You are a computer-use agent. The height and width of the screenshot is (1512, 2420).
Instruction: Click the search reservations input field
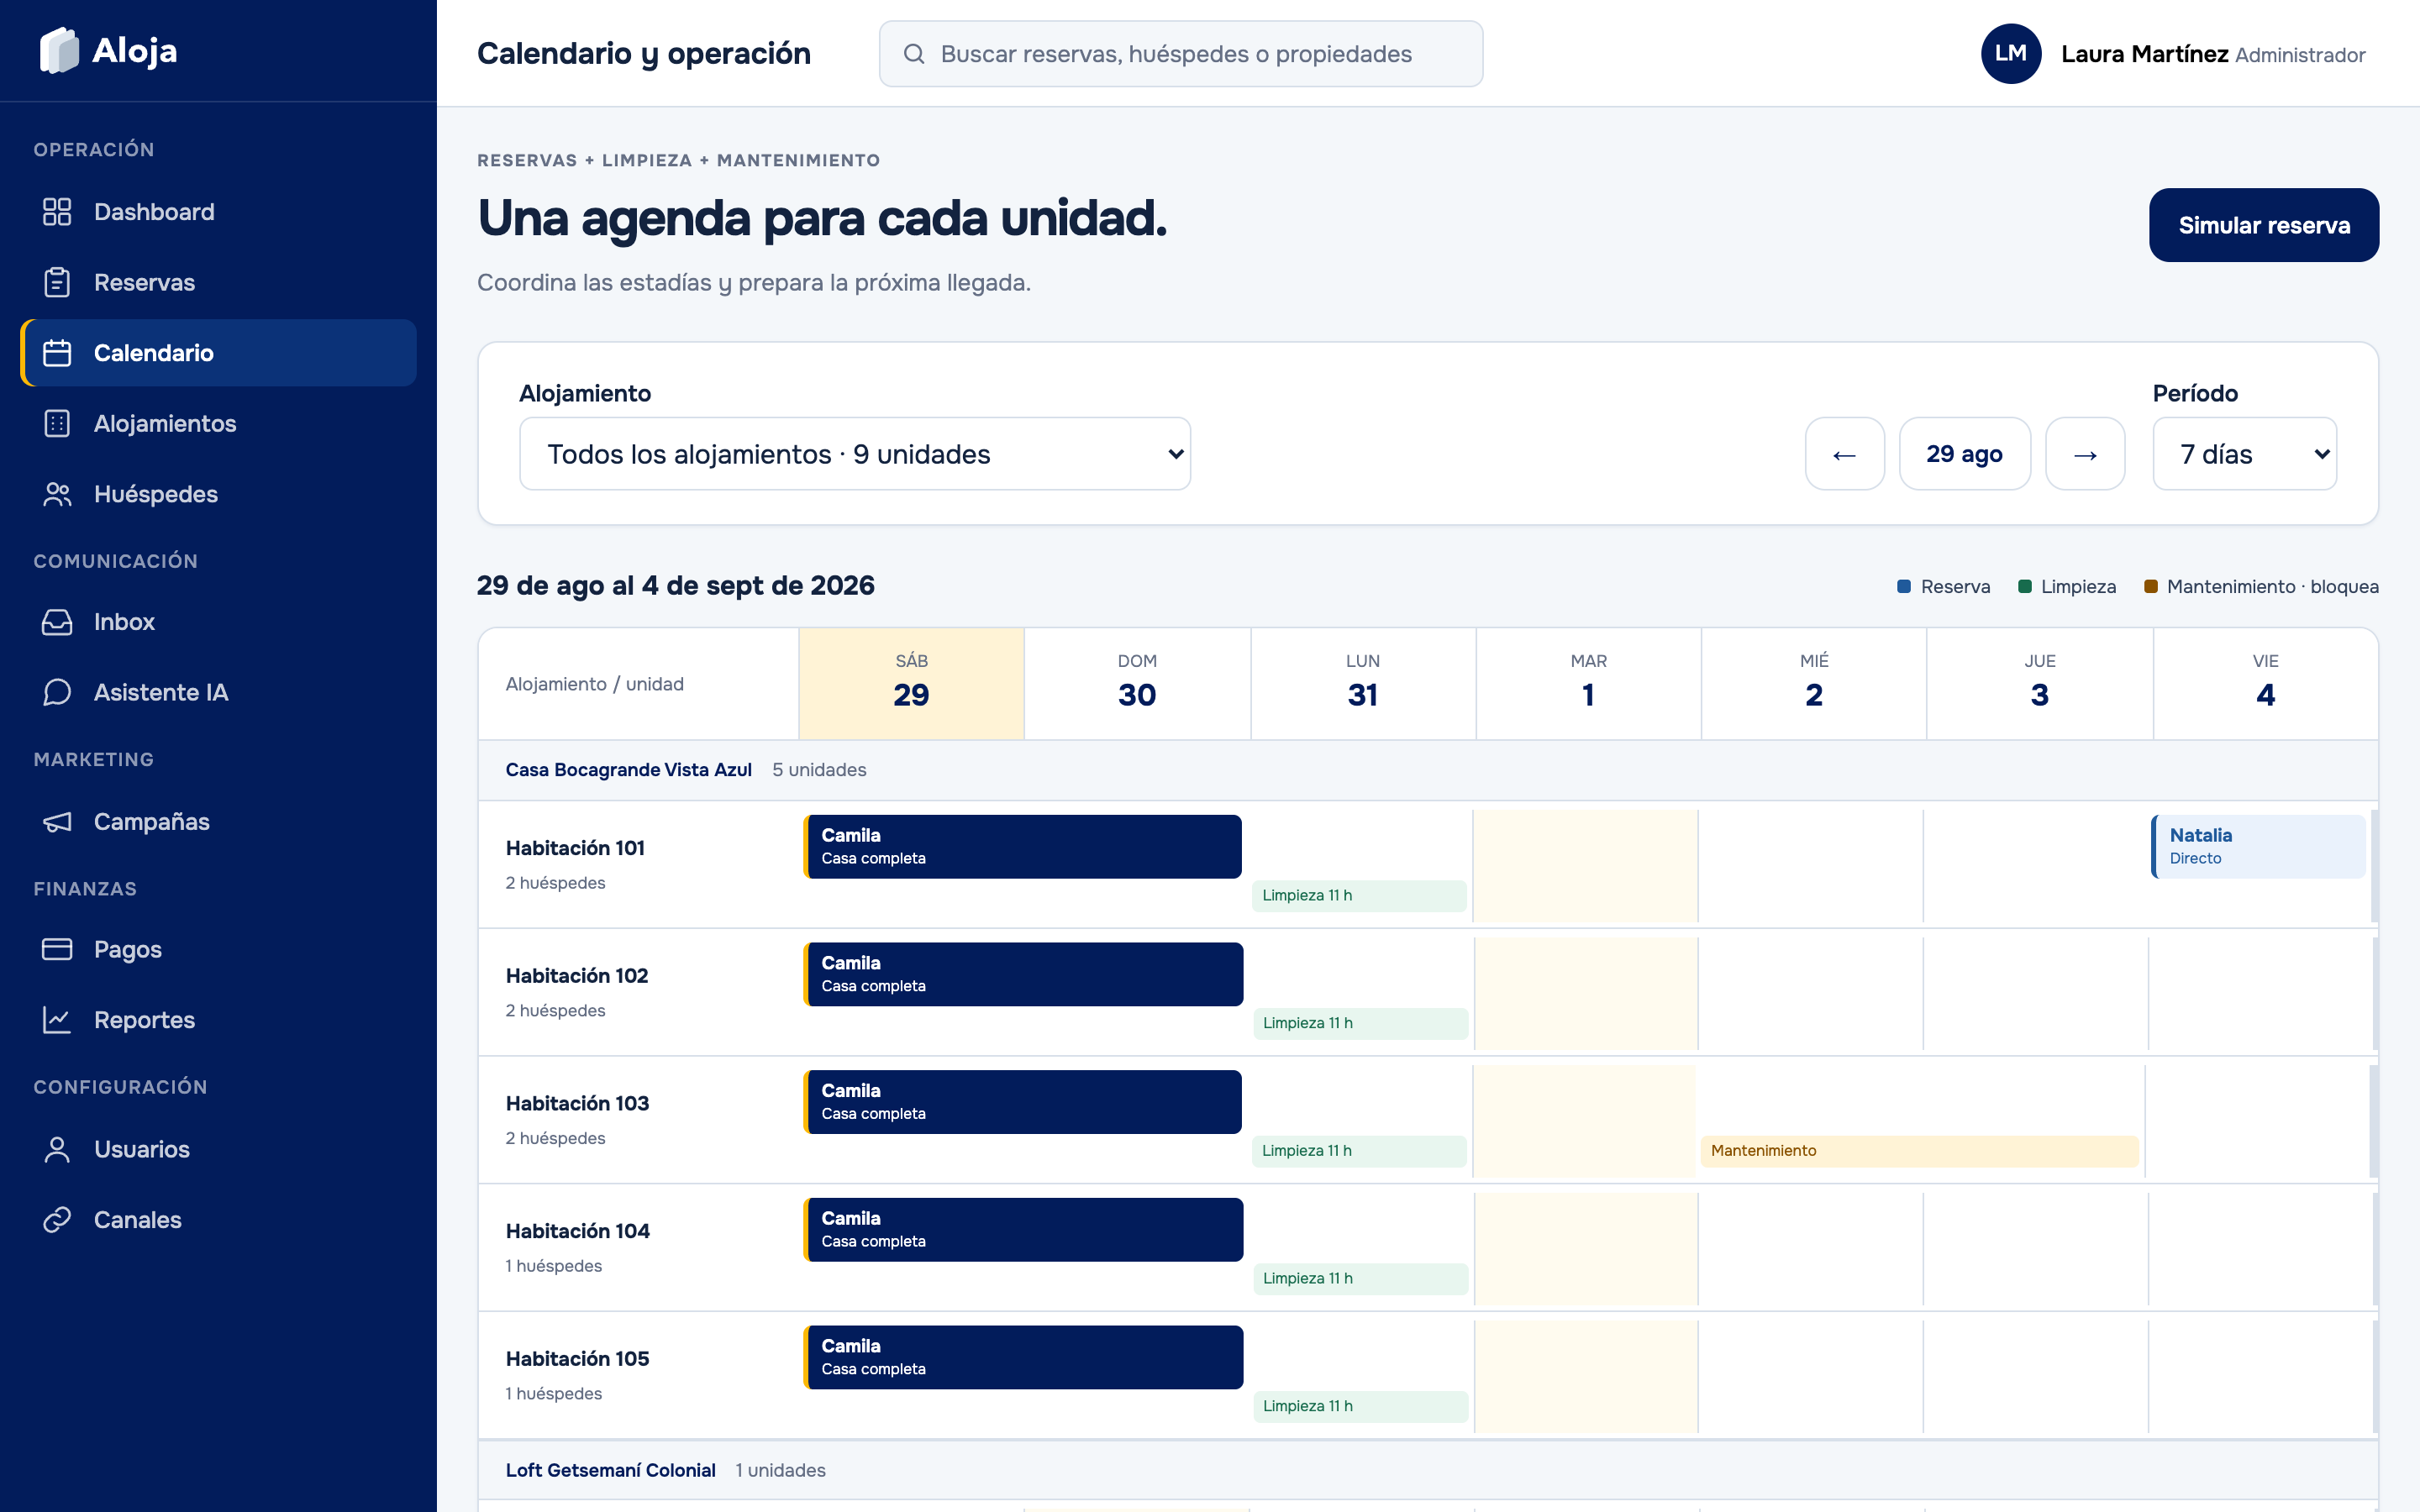[1180, 54]
